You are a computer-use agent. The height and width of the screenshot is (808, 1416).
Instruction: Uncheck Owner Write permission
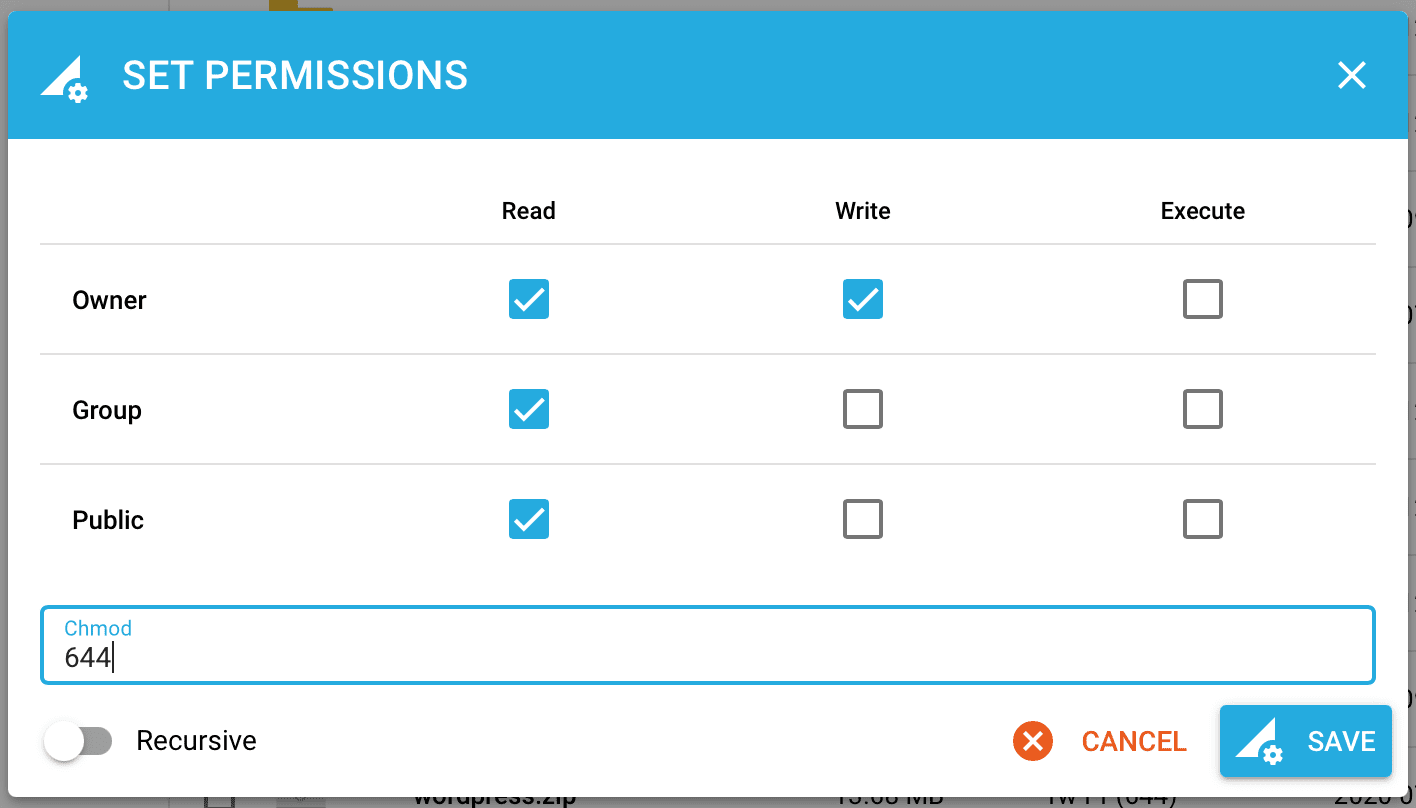coord(862,299)
